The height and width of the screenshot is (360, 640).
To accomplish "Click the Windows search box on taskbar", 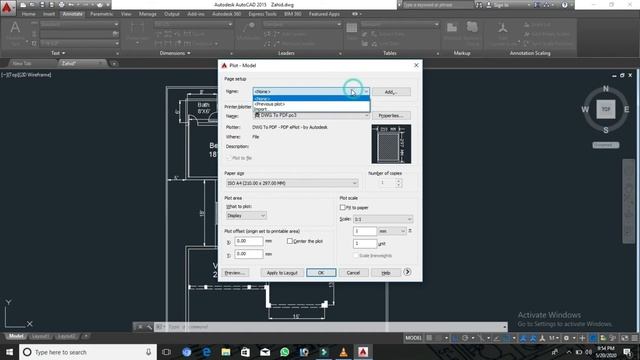I will click(88, 352).
